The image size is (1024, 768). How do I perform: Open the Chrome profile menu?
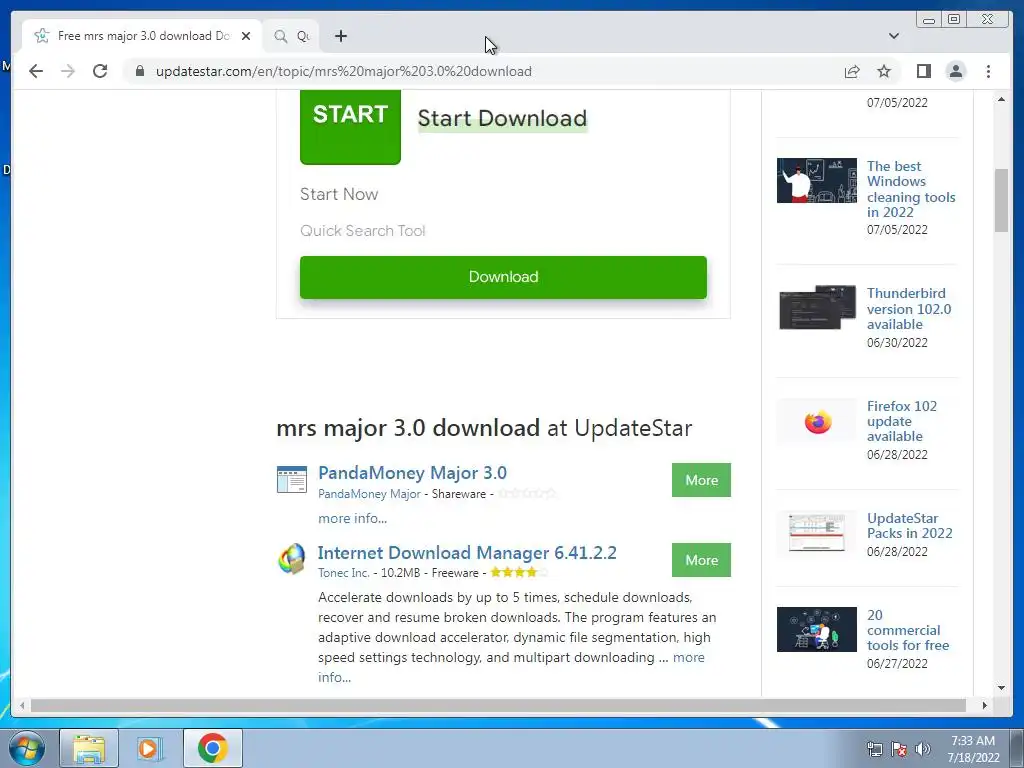pos(955,71)
